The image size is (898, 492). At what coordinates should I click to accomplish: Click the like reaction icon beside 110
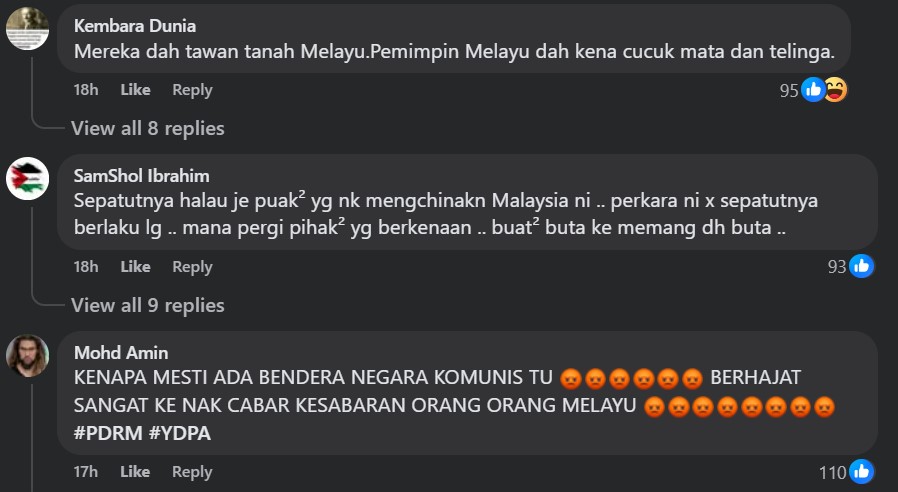(861, 471)
